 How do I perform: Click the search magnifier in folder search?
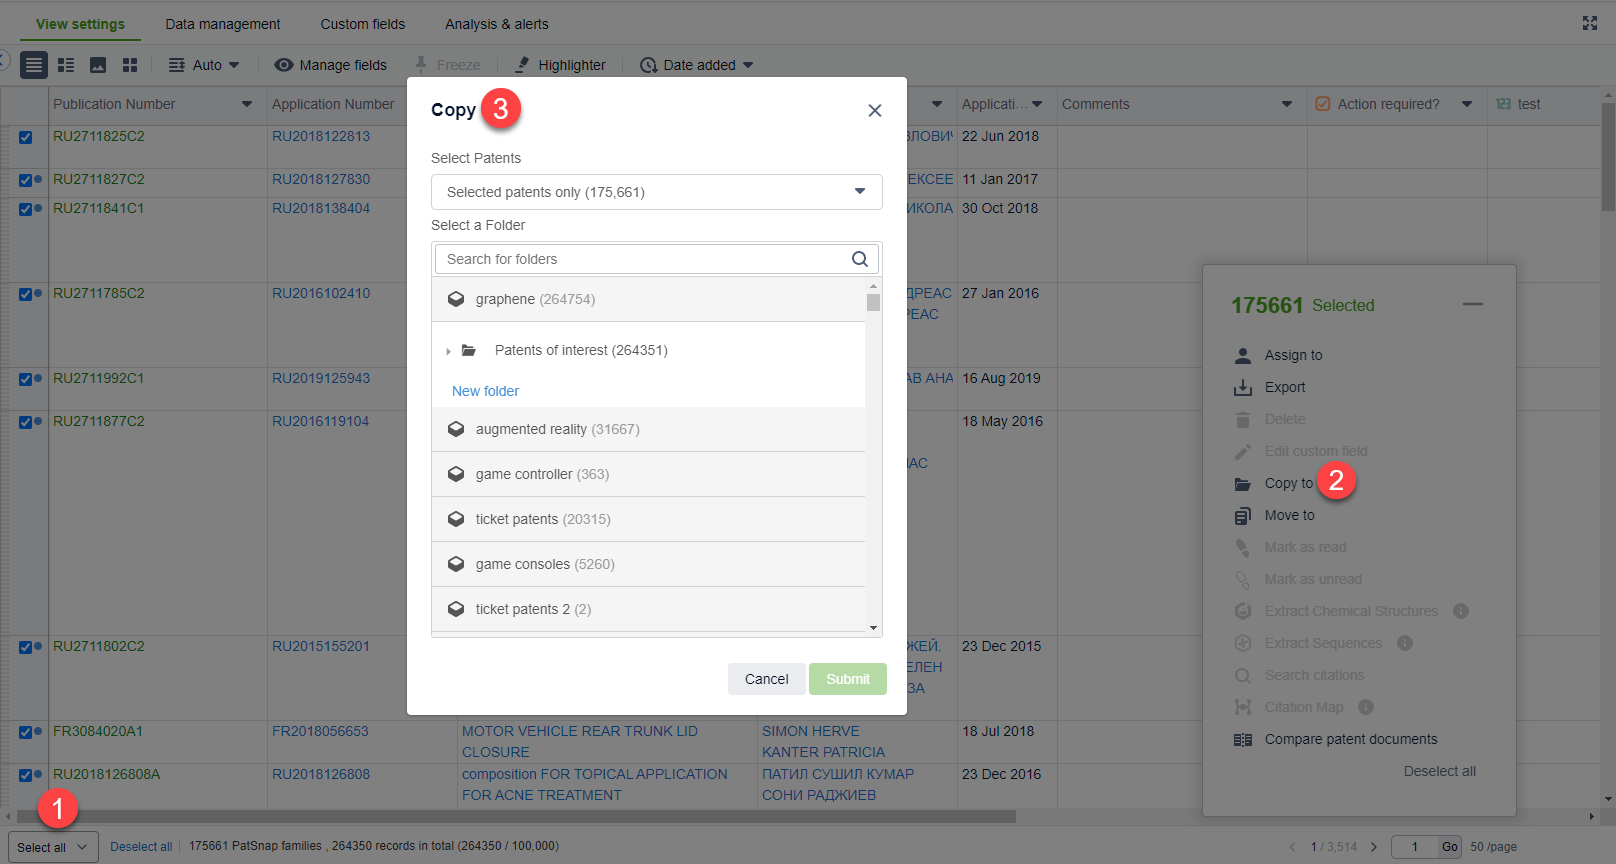coord(859,259)
